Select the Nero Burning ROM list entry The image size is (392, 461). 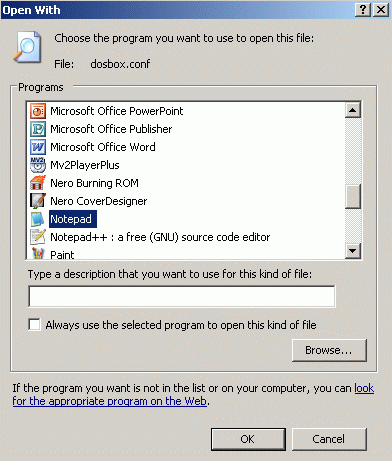[94, 183]
